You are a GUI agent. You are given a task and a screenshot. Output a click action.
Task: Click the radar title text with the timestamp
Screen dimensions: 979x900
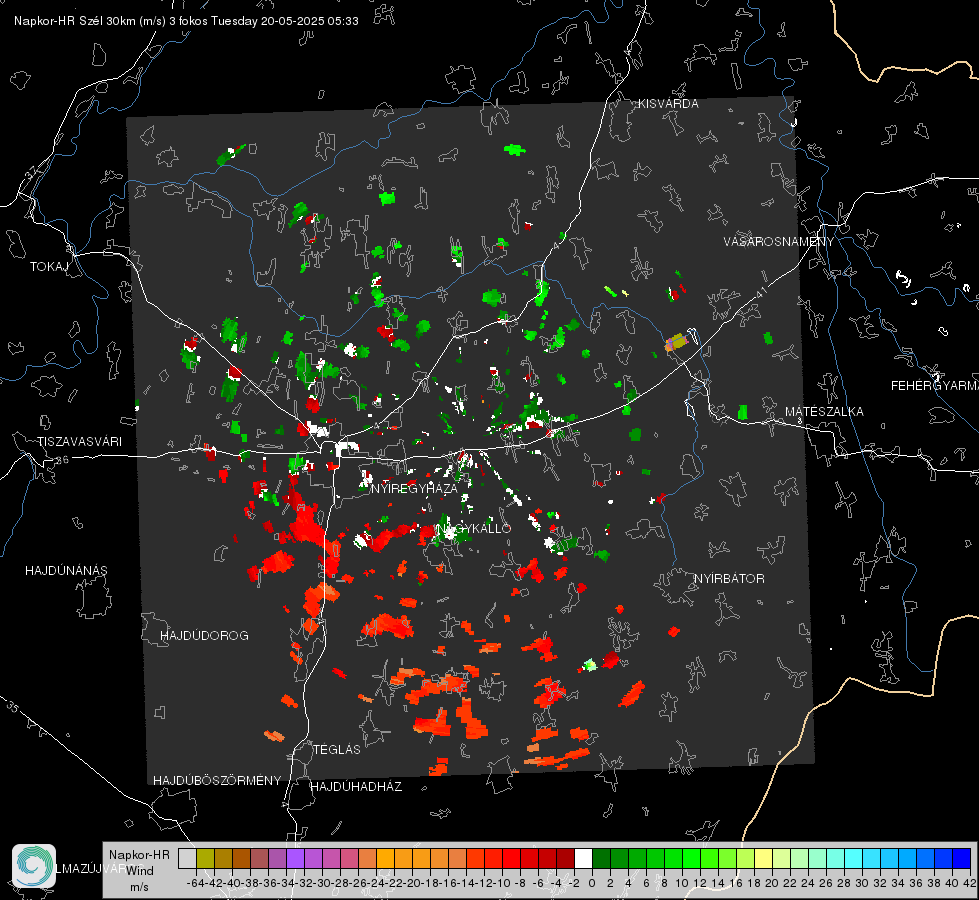(x=186, y=21)
